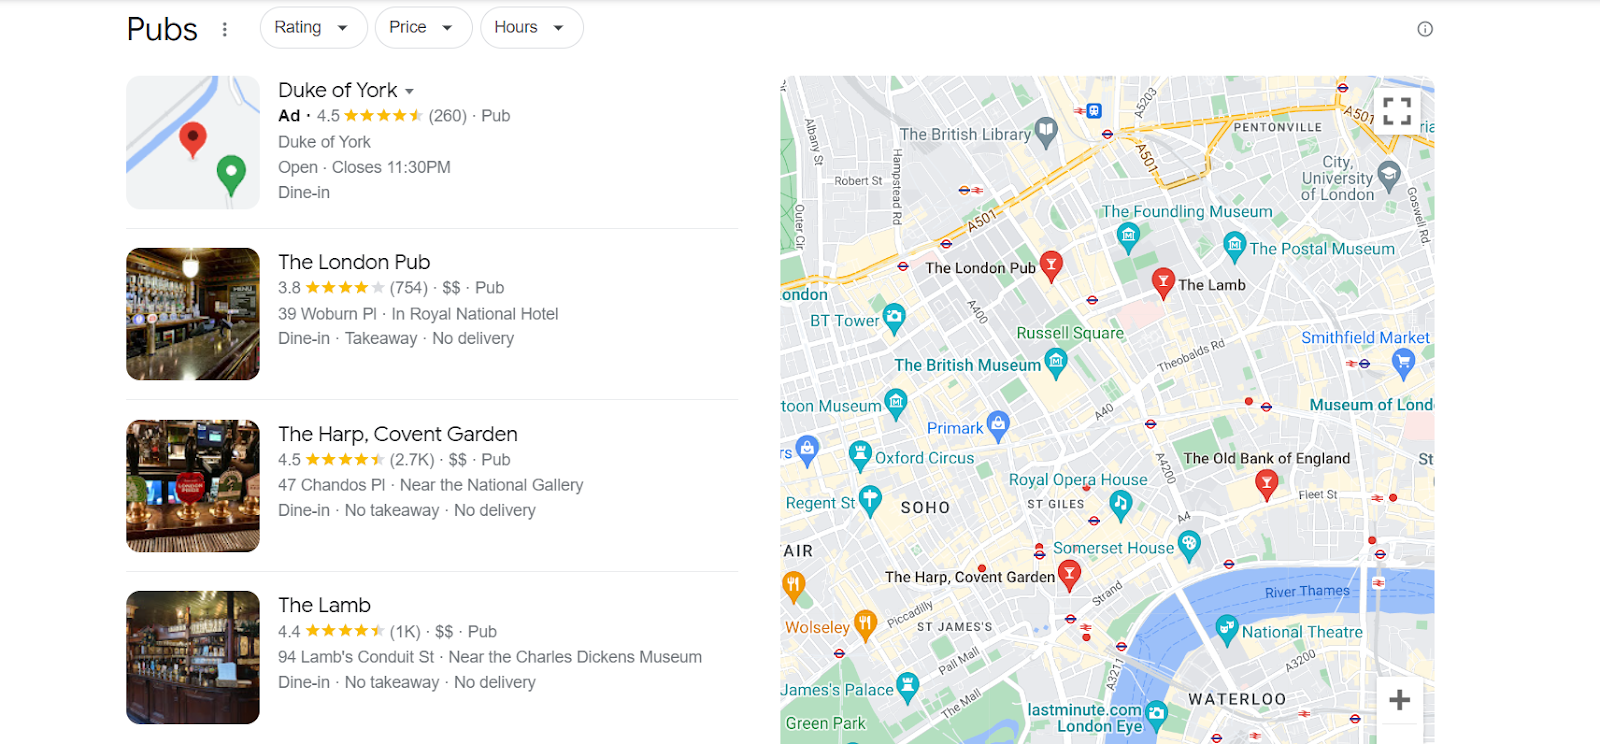
Task: Click "94 Lamb's Conduit St" address text
Action: coord(356,657)
